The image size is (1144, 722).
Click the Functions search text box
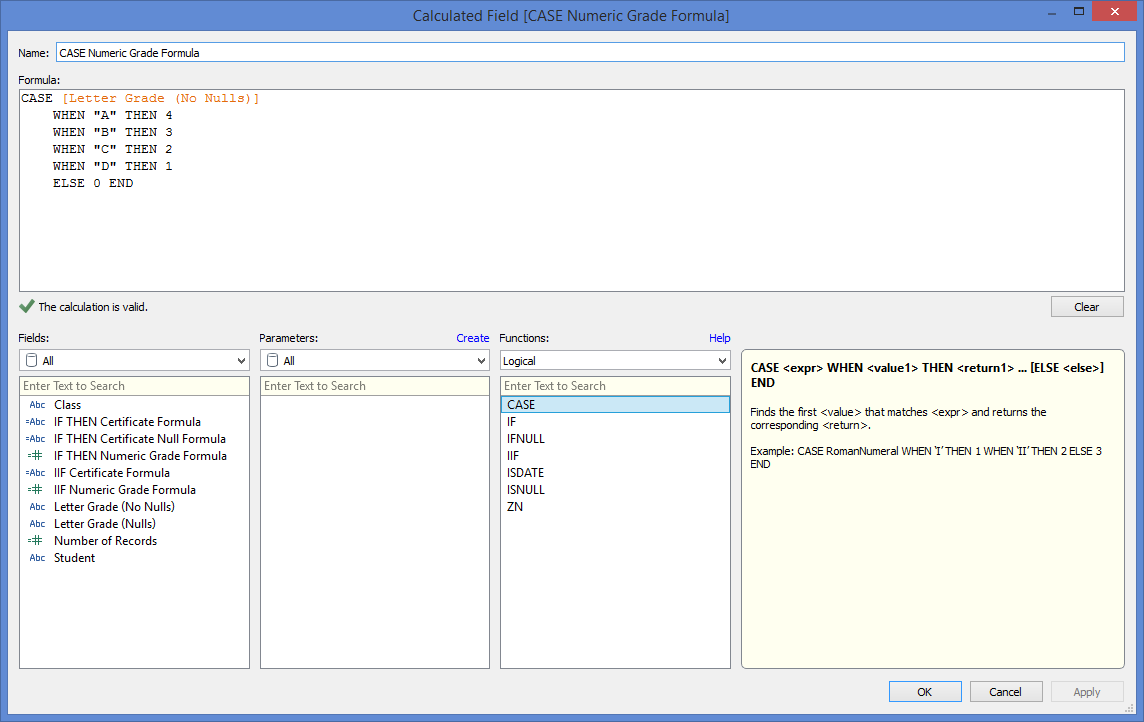coord(615,386)
